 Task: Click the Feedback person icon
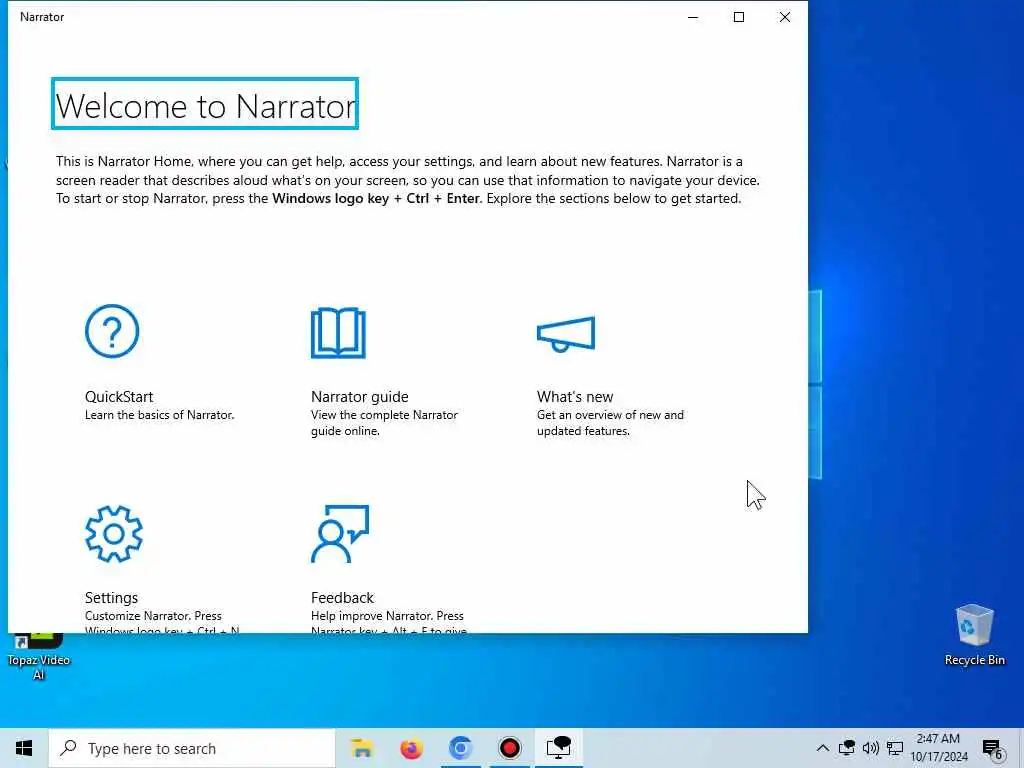(340, 534)
